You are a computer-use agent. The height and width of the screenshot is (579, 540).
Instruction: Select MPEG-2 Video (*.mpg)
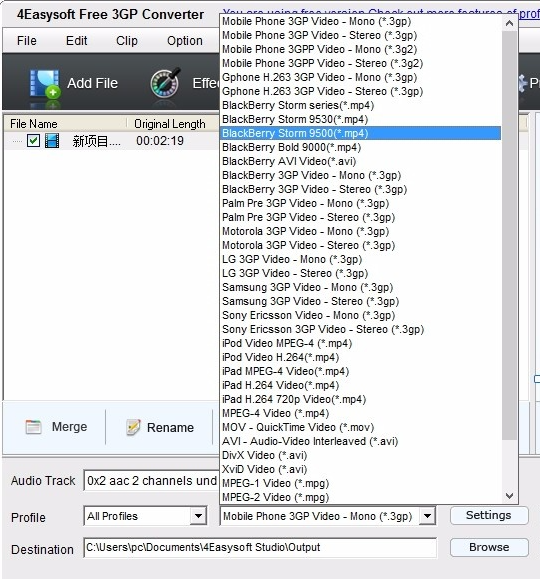click(x=360, y=497)
